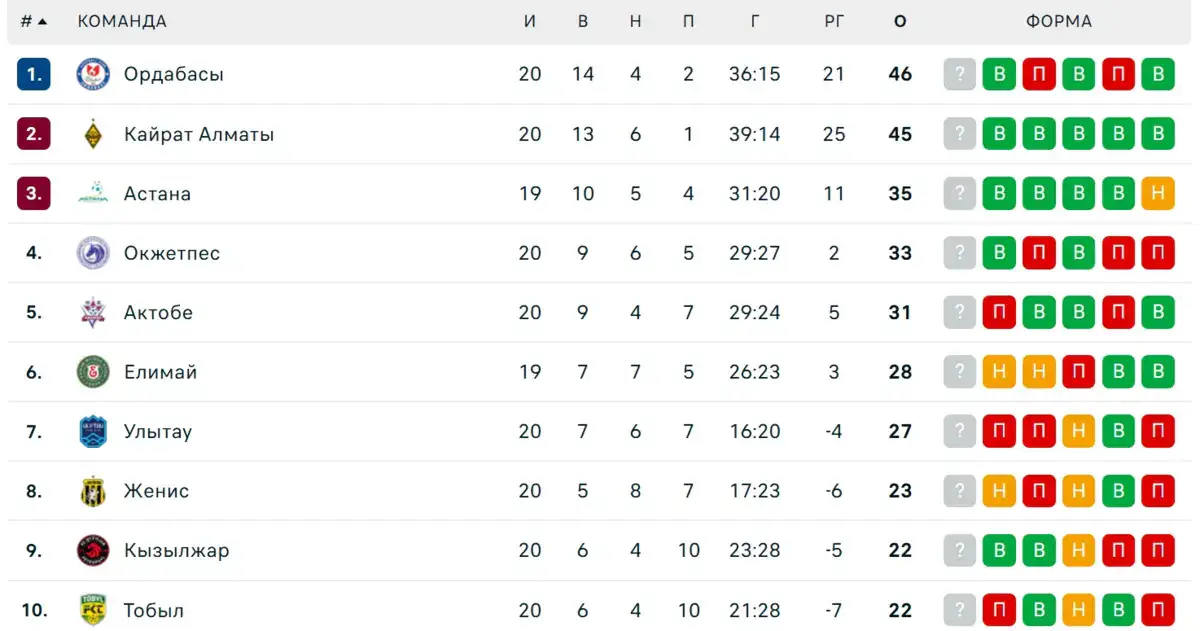This screenshot has width=1200, height=631.
Task: Click Тобыл's first red П form badge
Action: 999,610
